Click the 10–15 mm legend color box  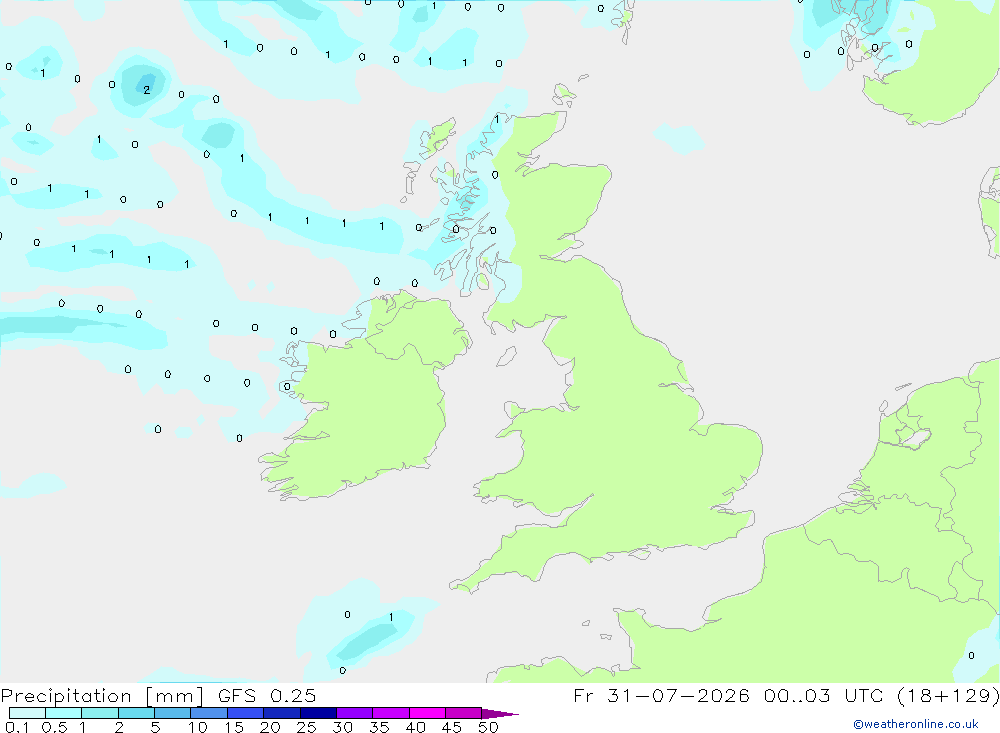tap(209, 713)
